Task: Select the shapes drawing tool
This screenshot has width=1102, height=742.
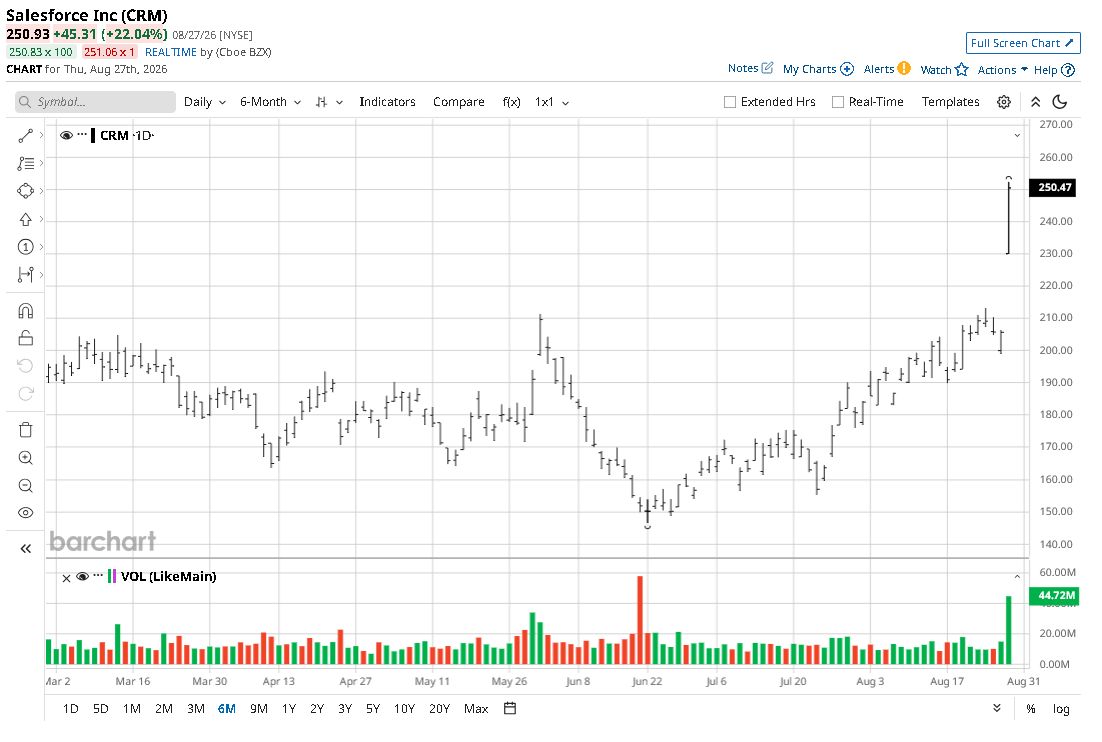Action: [25, 190]
